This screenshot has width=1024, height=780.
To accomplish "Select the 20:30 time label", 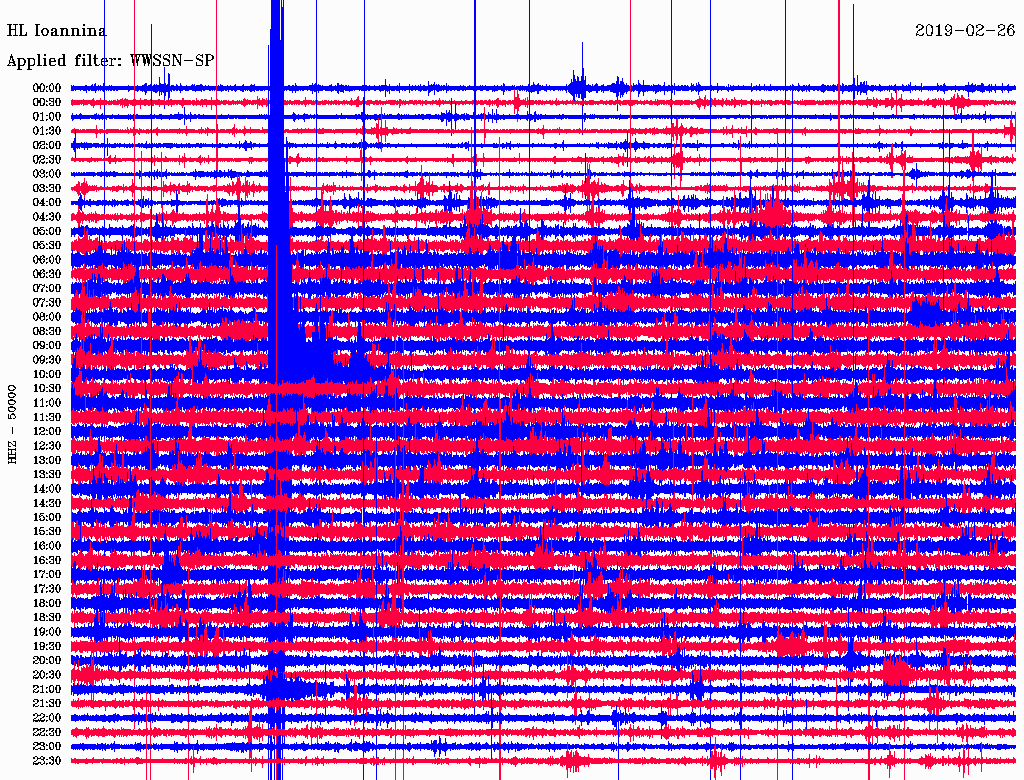I will pos(47,675).
